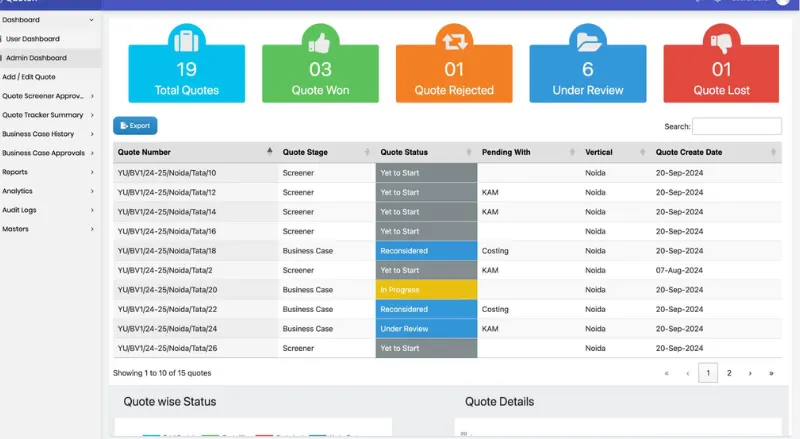The image size is (800, 439).
Task: Click the Quote Details heading
Action: coord(499,402)
